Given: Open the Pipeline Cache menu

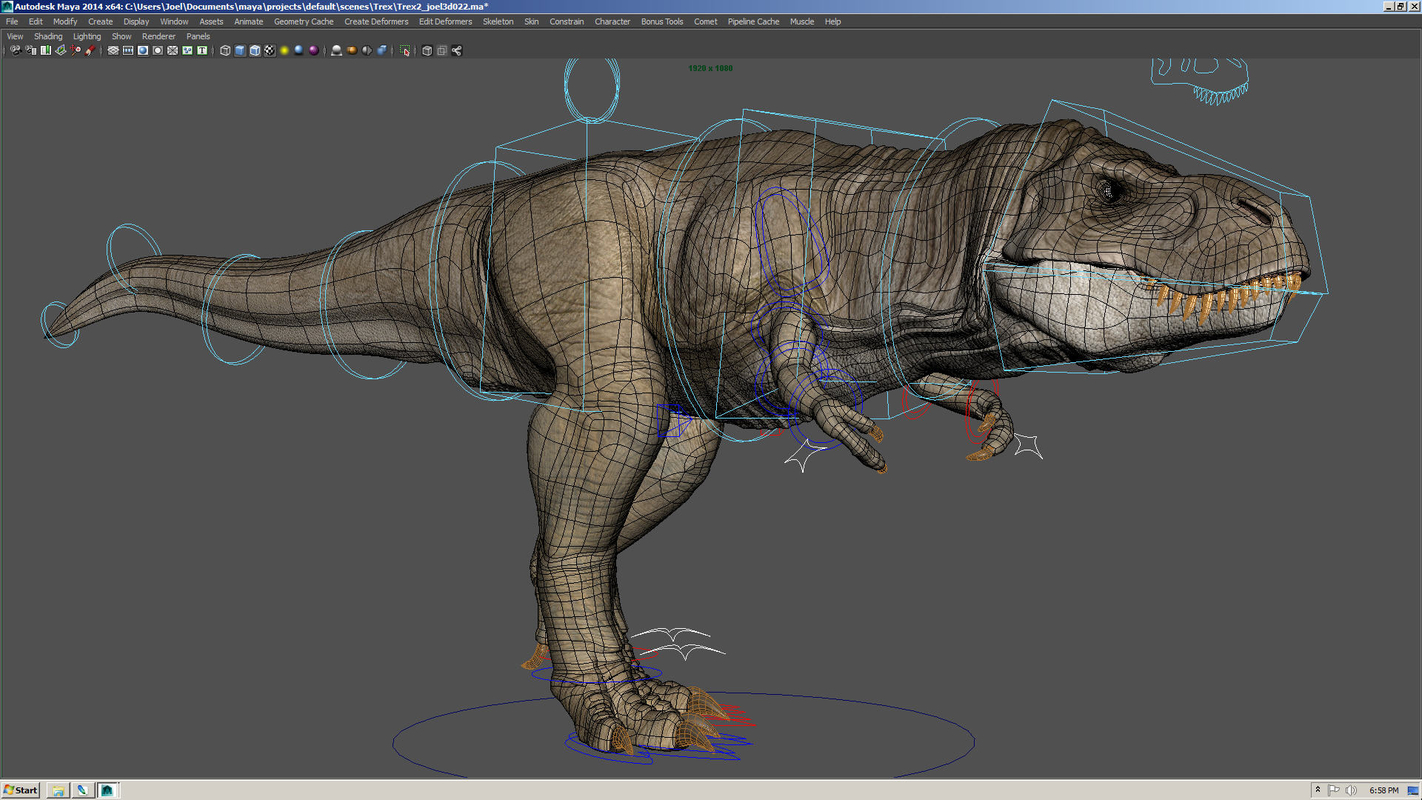Looking at the screenshot, I should 753,21.
